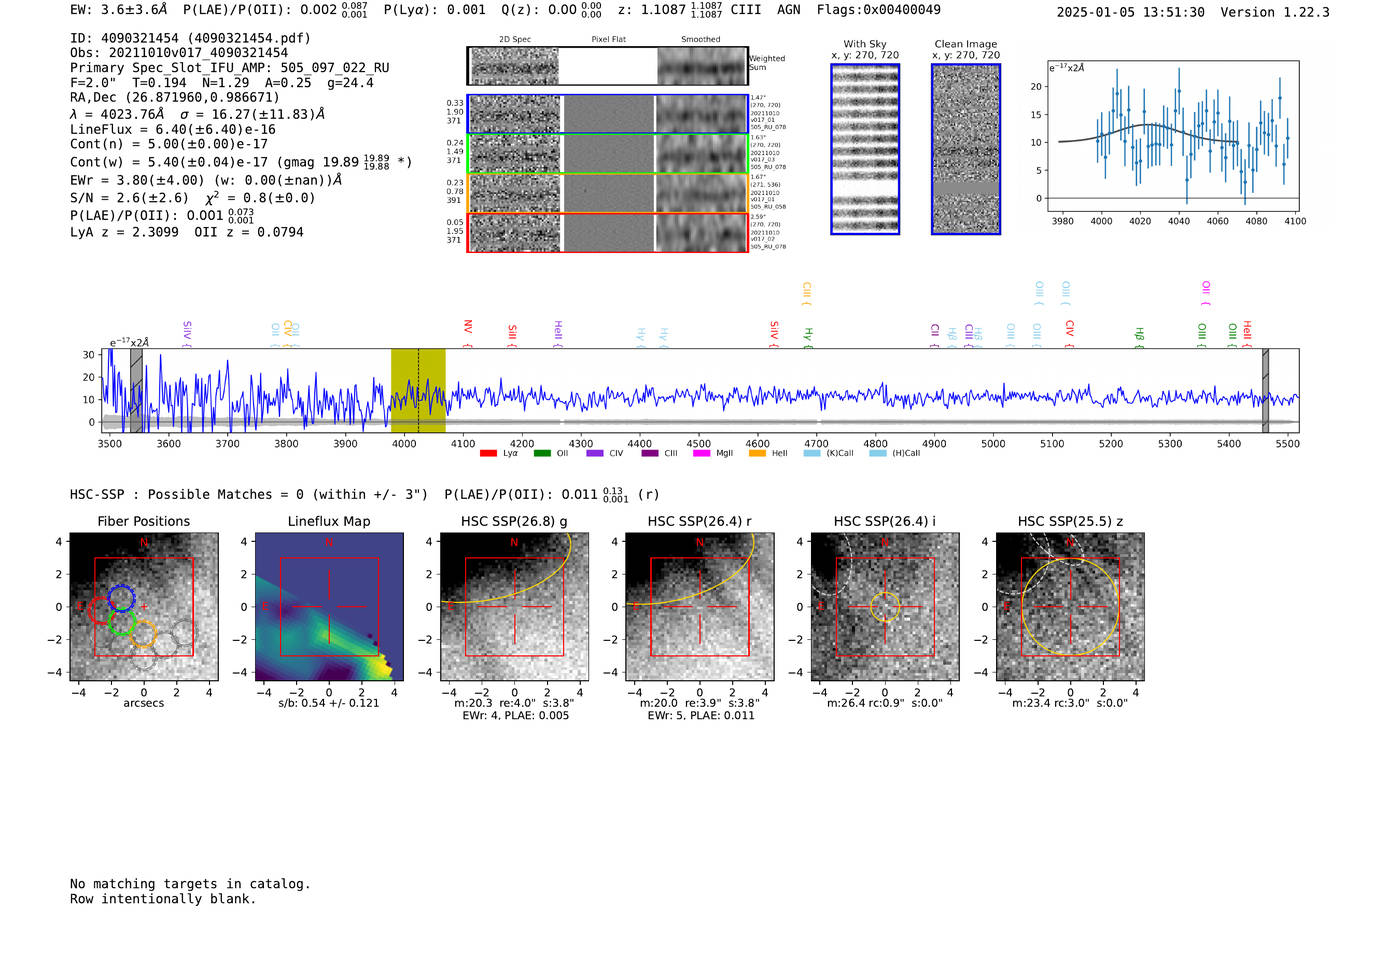Click the 'EWr: 4, PLAE: 0.005' caption
Screen dimensions: 1400x953
pyautogui.click(x=516, y=715)
